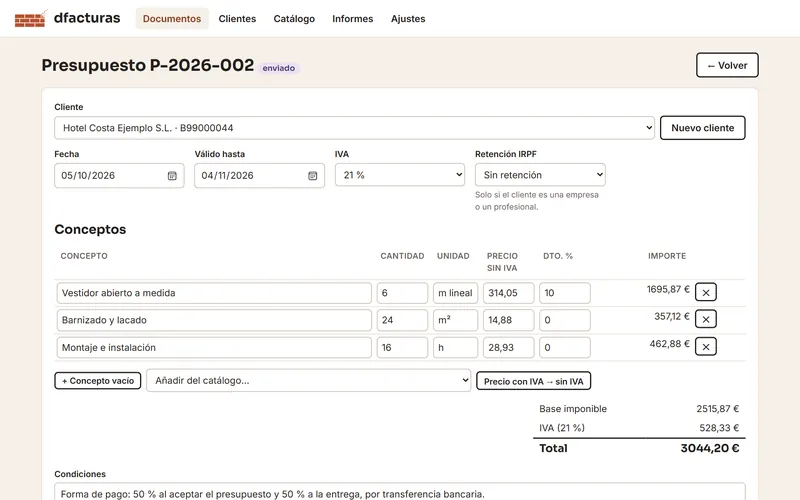Edit concept name Barnizado y lacado

coord(214,320)
